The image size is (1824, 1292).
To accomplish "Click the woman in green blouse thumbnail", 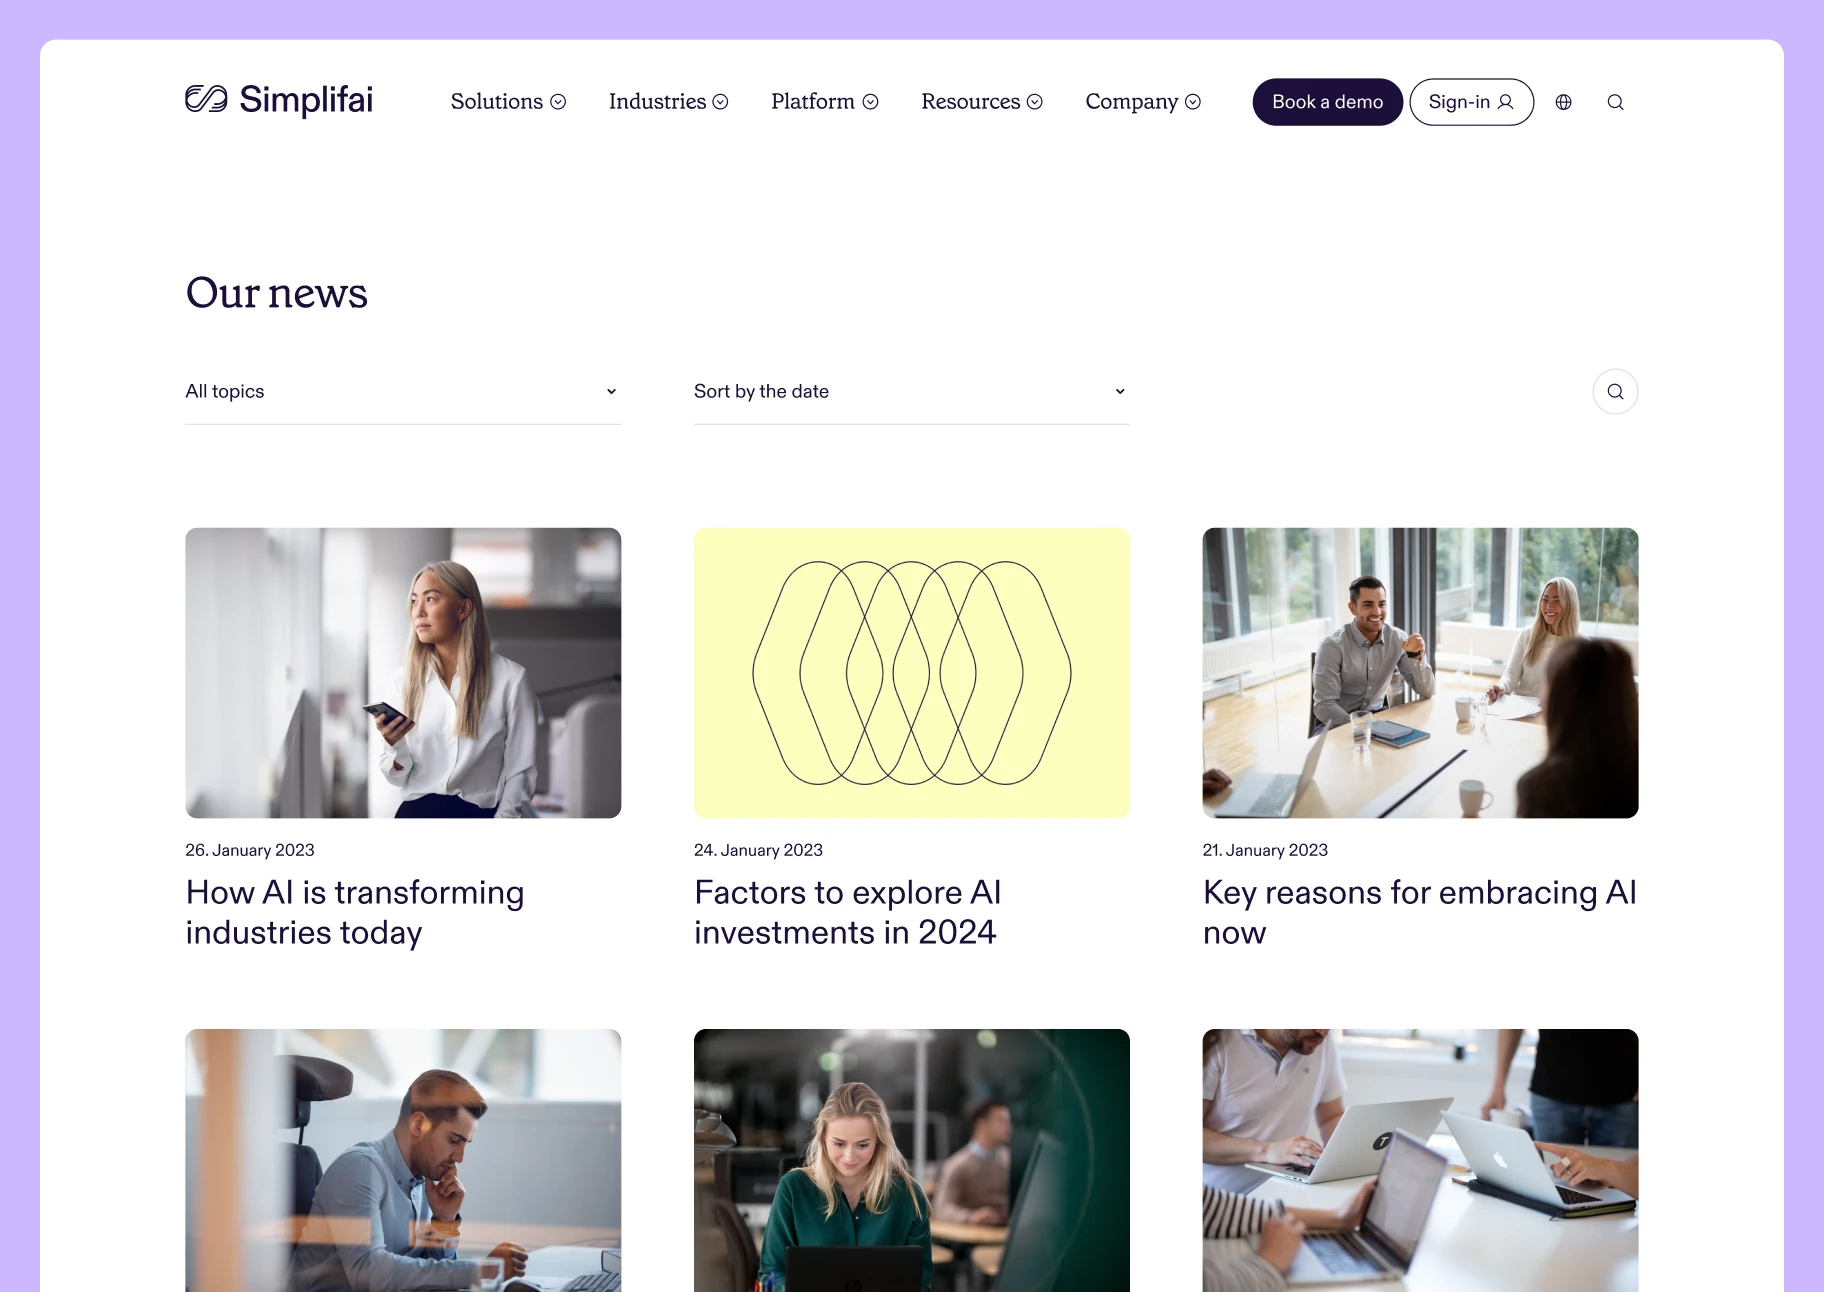I will [912, 1160].
